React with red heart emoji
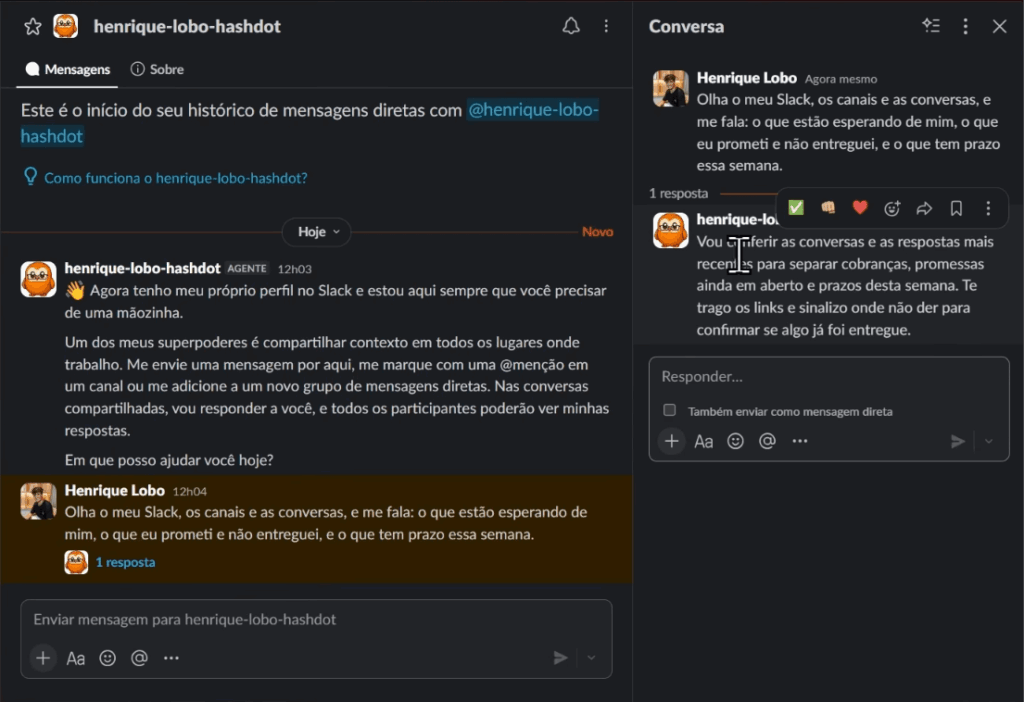The width and height of the screenshot is (1024, 702). (x=860, y=208)
